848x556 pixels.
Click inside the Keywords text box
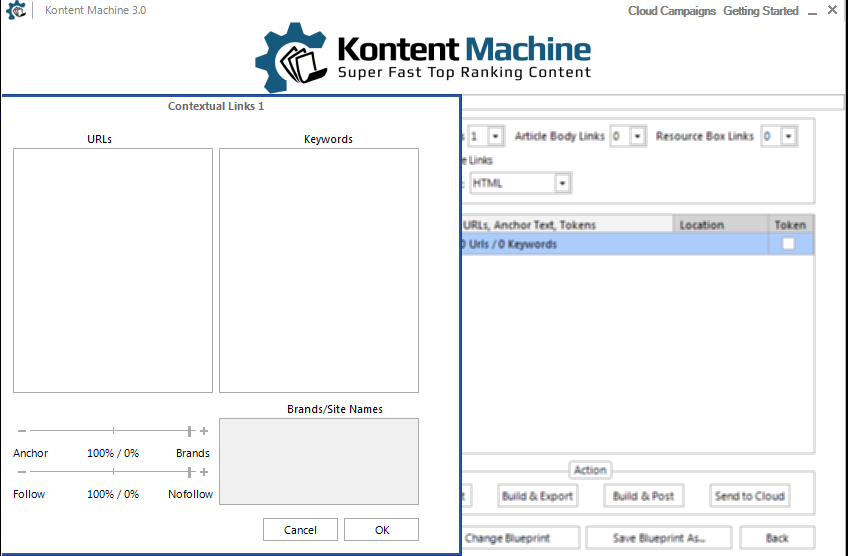319,270
